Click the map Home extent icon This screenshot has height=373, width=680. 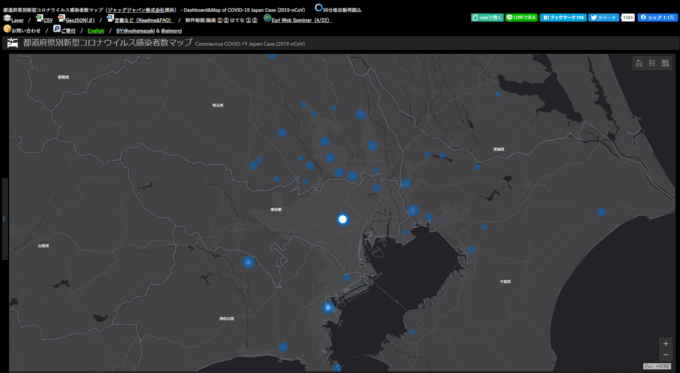639,63
